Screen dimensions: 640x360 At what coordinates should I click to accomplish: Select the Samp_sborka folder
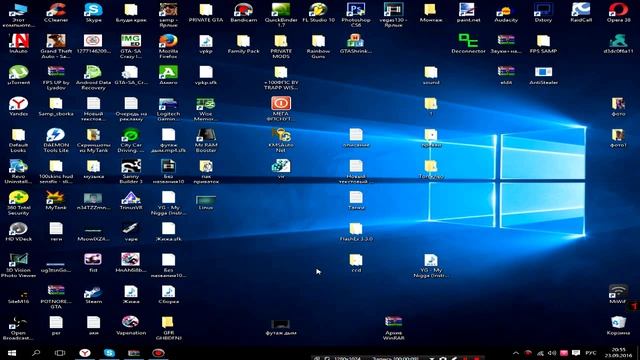coord(56,106)
